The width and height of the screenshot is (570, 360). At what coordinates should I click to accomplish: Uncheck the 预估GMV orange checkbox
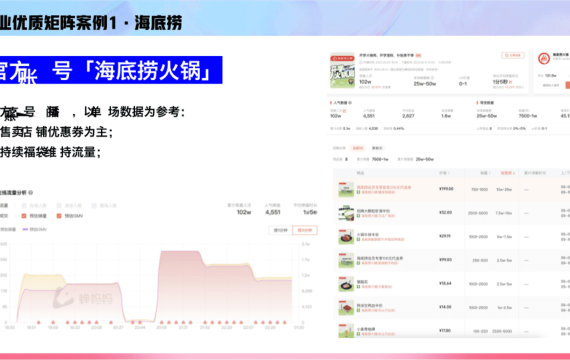(59, 216)
